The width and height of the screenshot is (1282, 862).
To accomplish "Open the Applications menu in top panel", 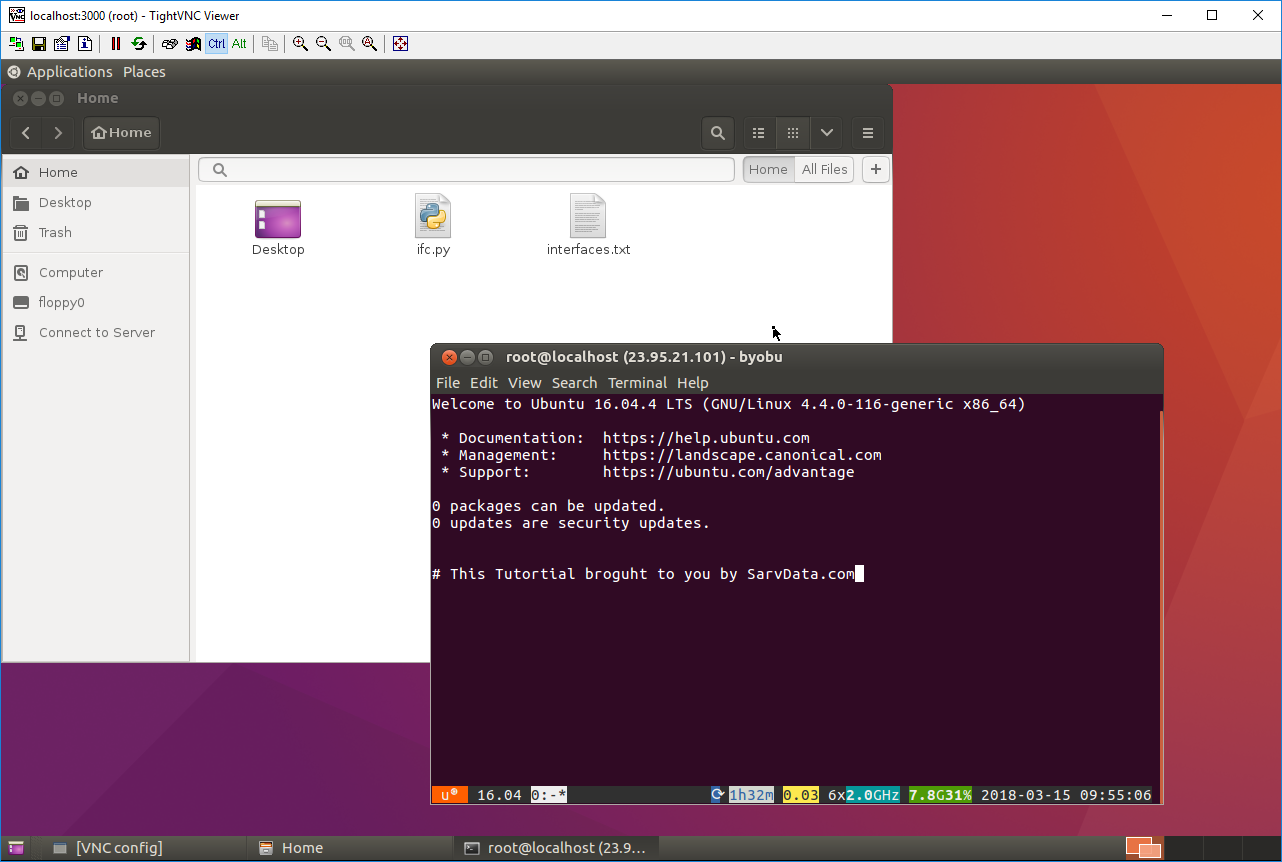I will pos(69,72).
